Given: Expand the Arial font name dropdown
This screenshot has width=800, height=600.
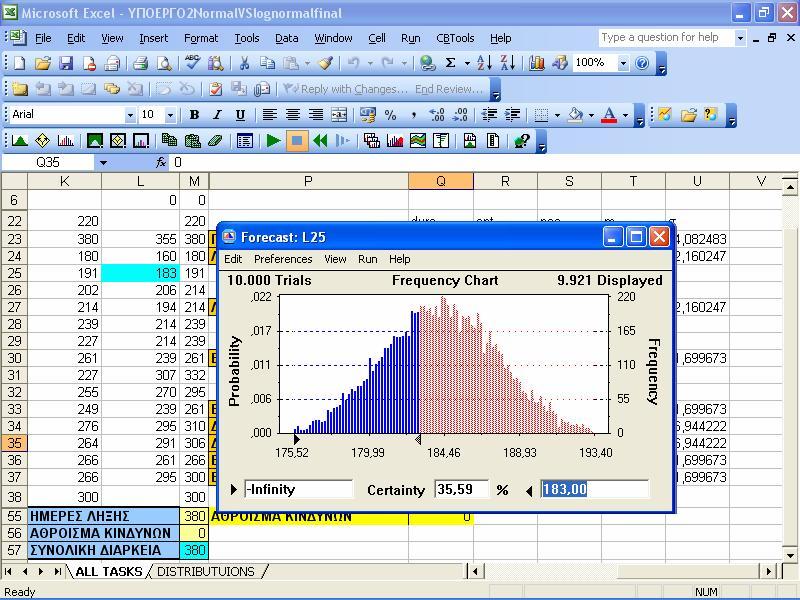Looking at the screenshot, I should click(130, 115).
